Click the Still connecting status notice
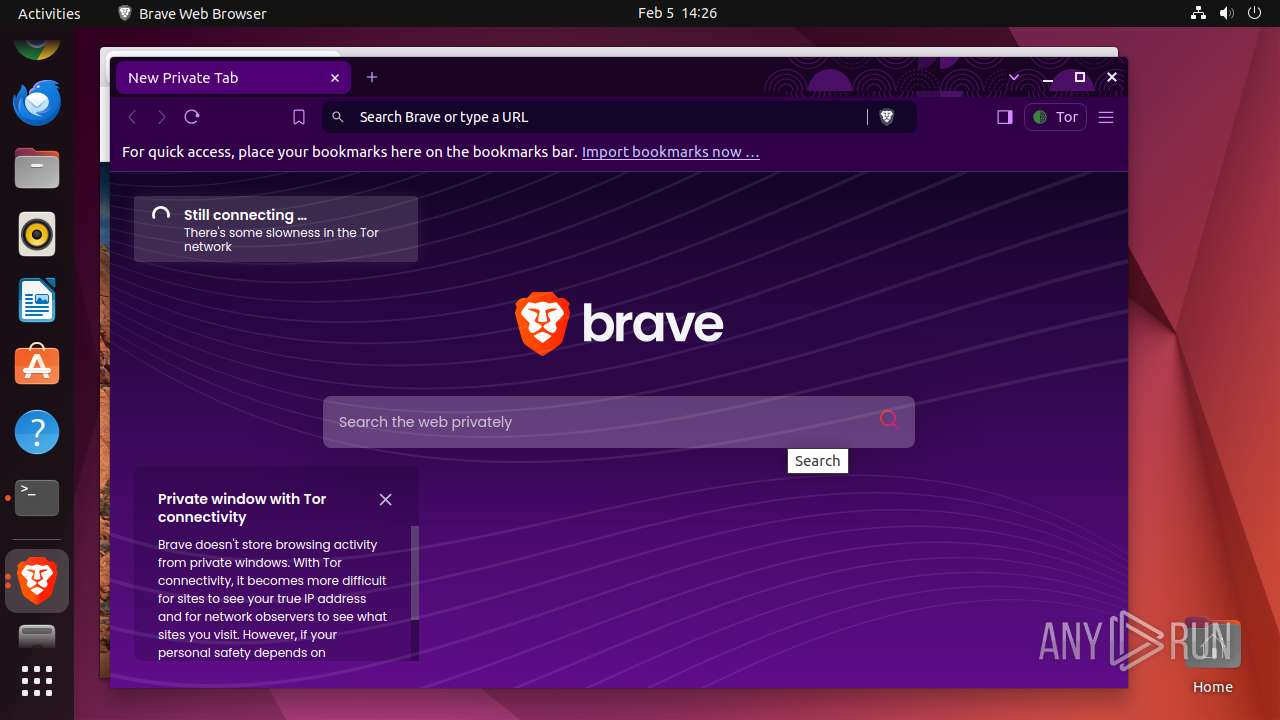Image resolution: width=1280 pixels, height=720 pixels. click(276, 229)
